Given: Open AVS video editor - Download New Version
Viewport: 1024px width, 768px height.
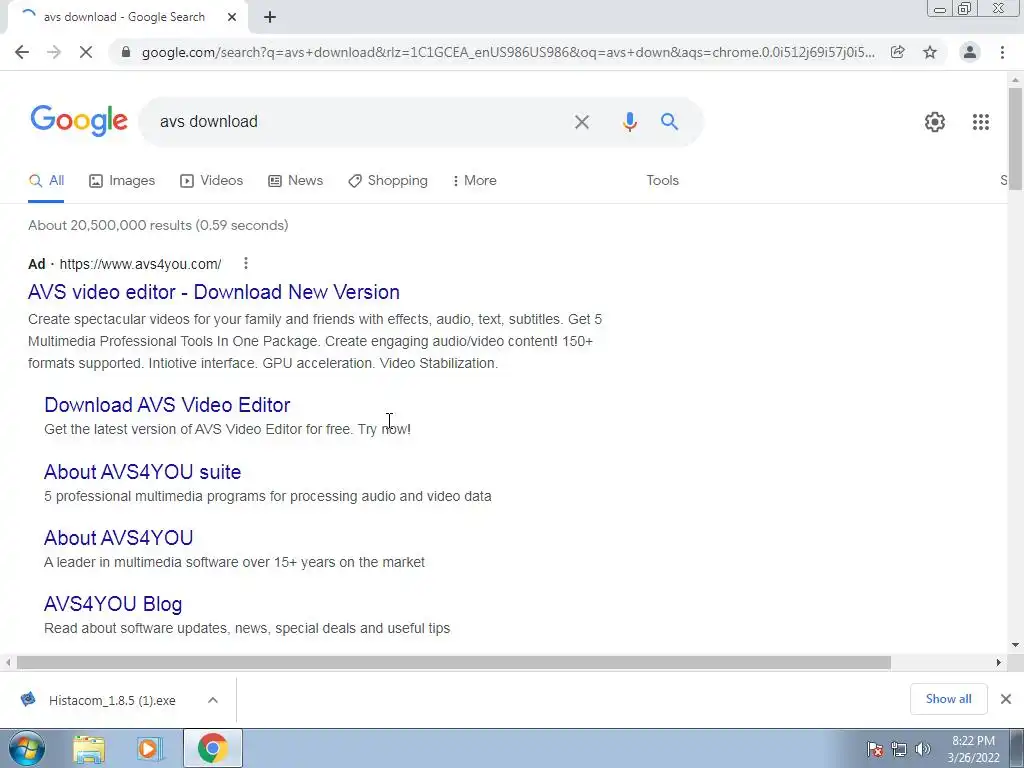Looking at the screenshot, I should point(214,292).
